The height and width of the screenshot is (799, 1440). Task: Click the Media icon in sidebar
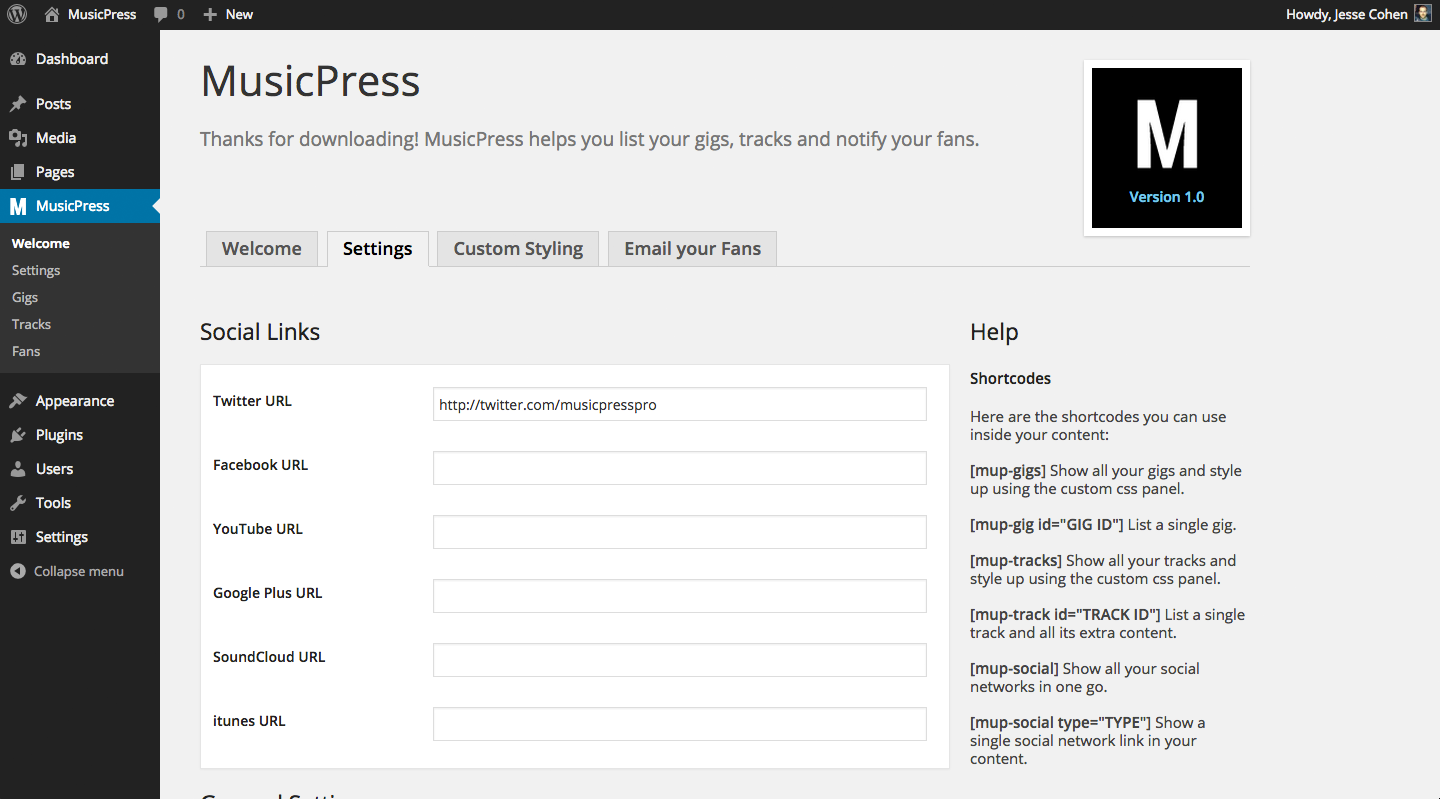coord(18,138)
